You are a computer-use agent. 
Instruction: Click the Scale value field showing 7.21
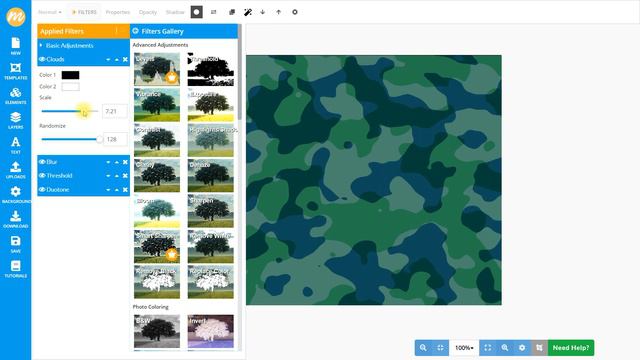[114, 111]
